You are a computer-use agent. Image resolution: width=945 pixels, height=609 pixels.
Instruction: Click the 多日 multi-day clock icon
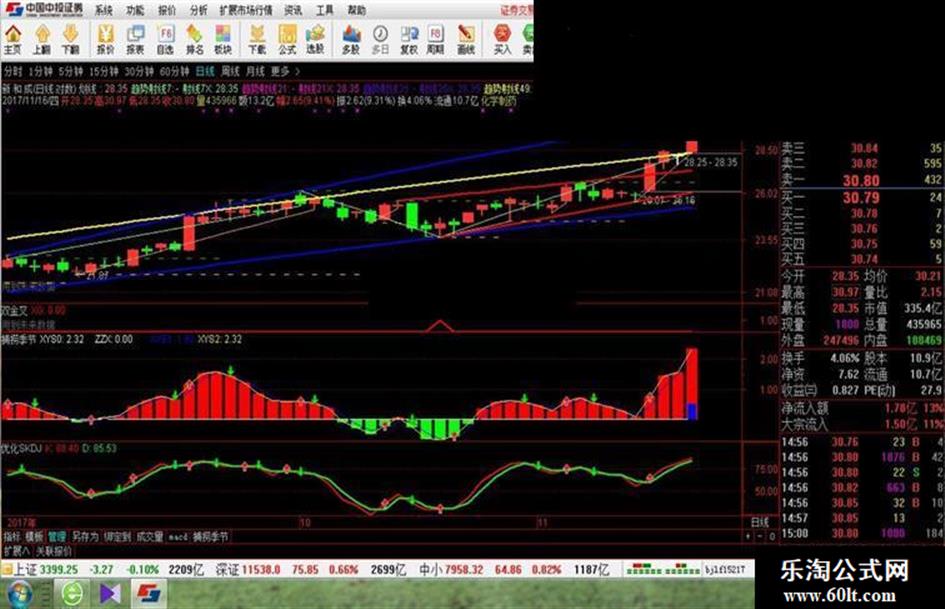pyautogui.click(x=380, y=39)
